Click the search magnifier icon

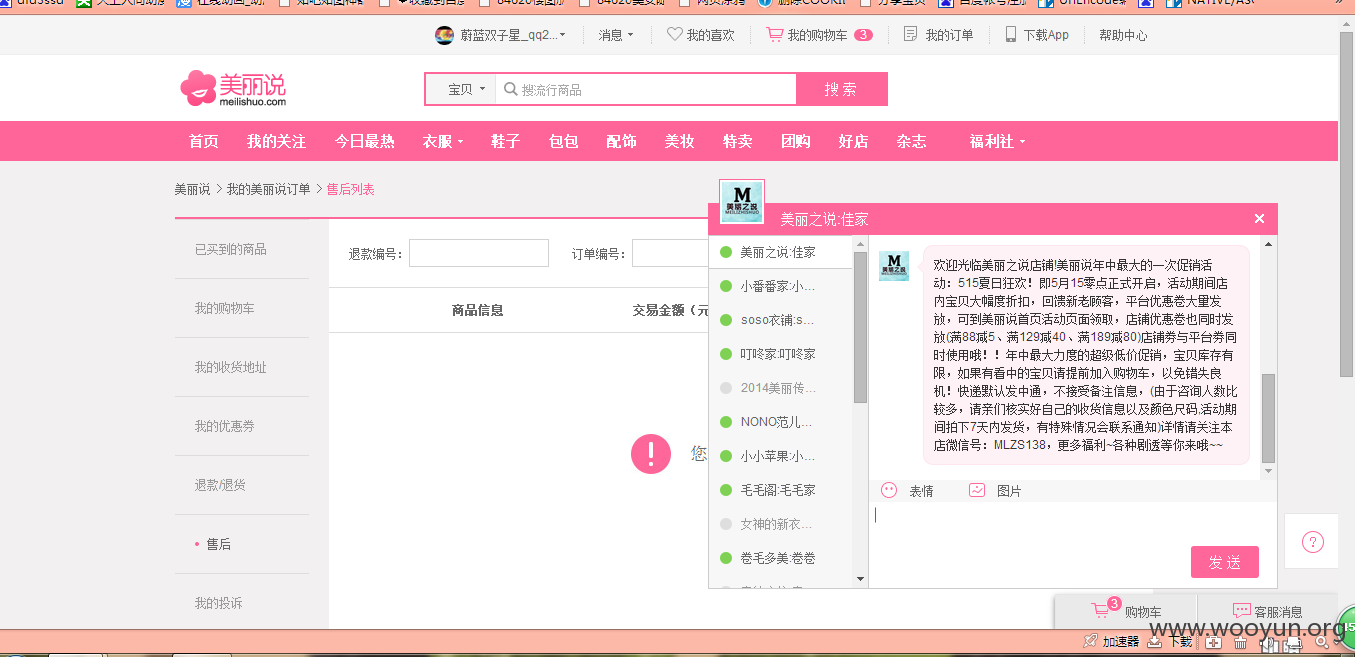[x=510, y=89]
